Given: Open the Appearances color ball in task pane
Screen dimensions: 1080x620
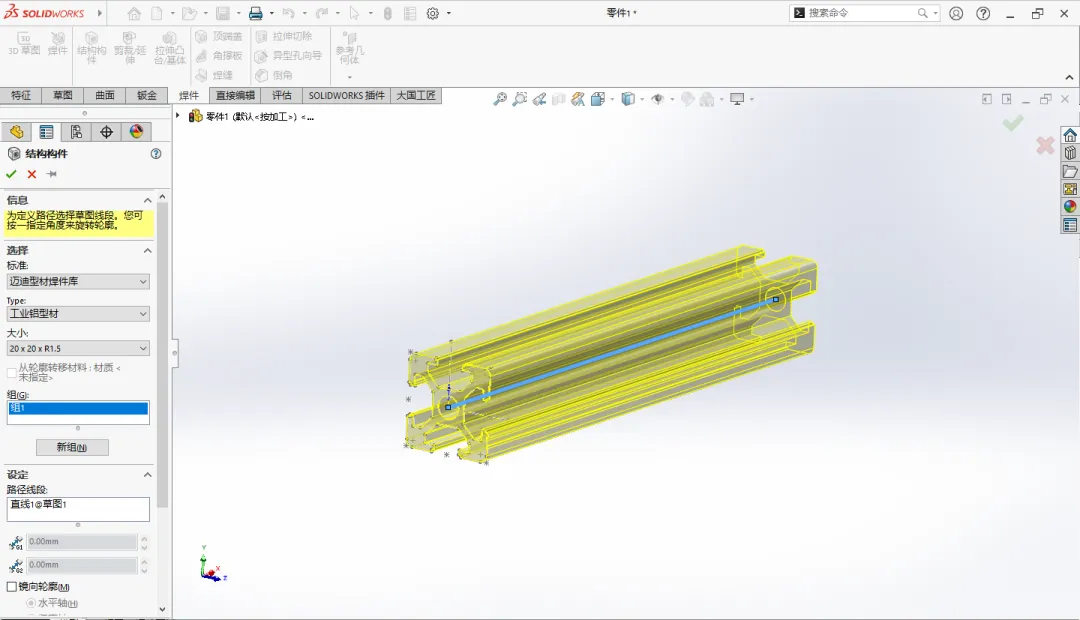Looking at the screenshot, I should pyautogui.click(x=1070, y=207).
